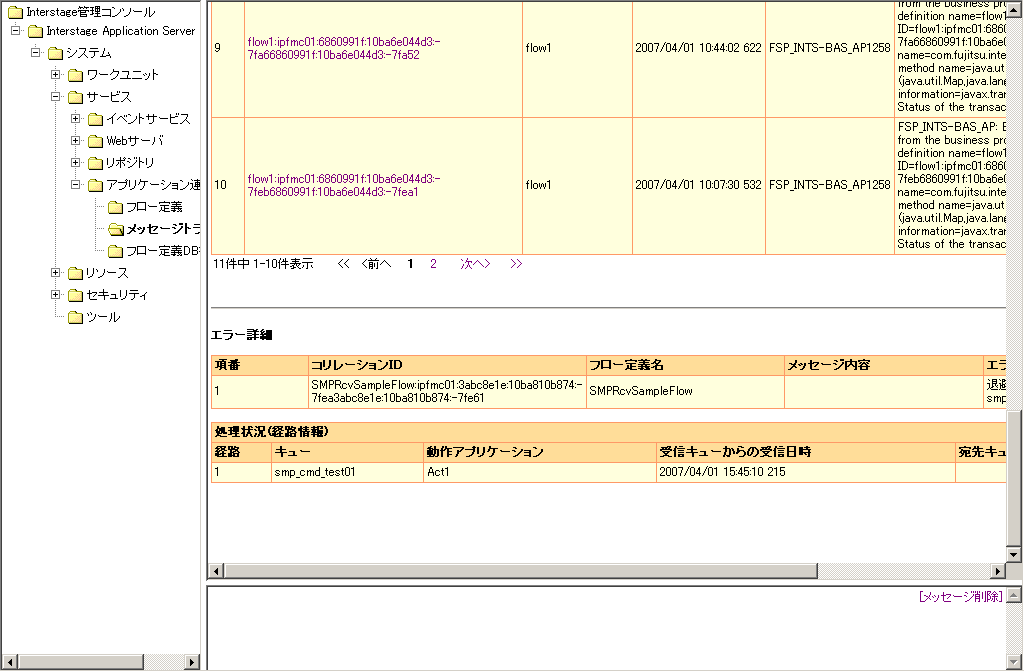This screenshot has width=1024, height=671.
Task: Go to page 2 of results
Action: tap(433, 264)
